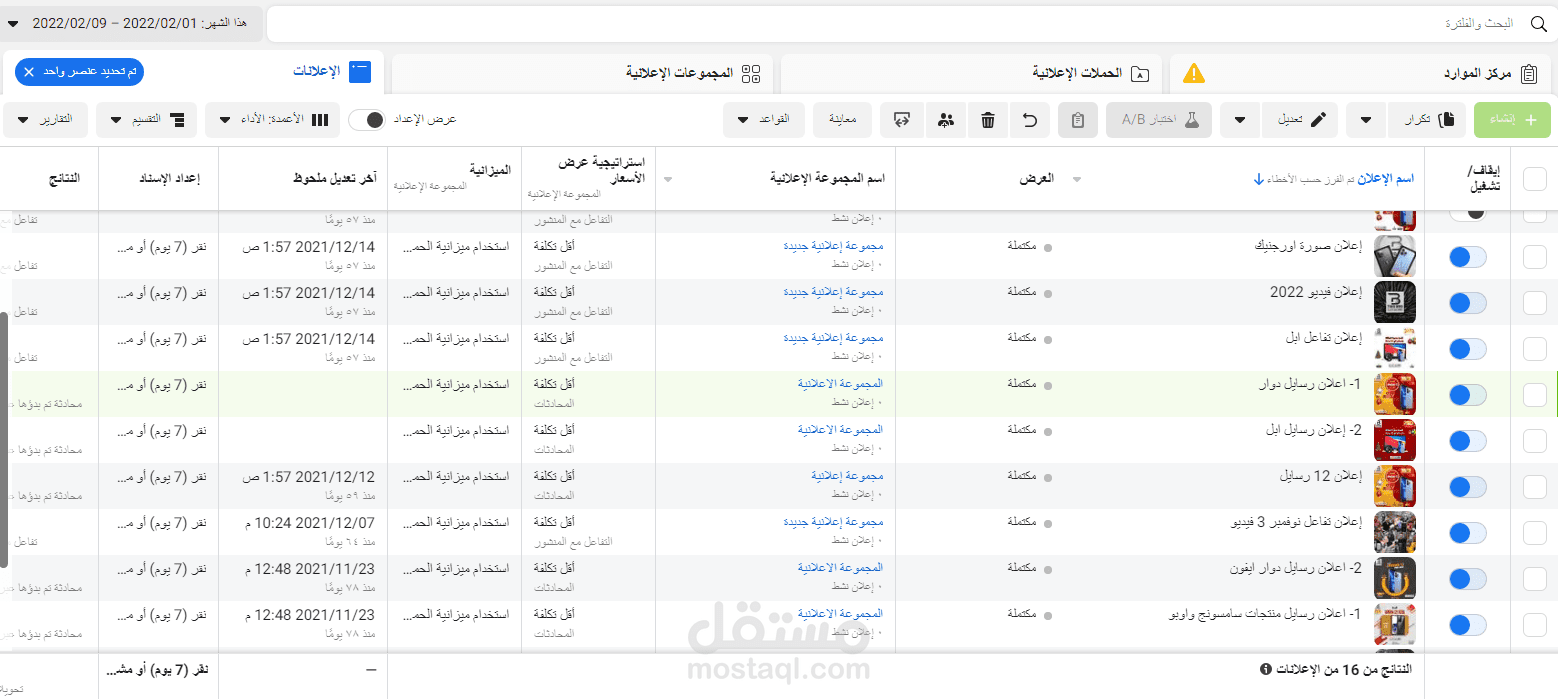This screenshot has height=699, width=1558.
Task: Check the select-all checkbox in the table header
Action: click(1533, 178)
